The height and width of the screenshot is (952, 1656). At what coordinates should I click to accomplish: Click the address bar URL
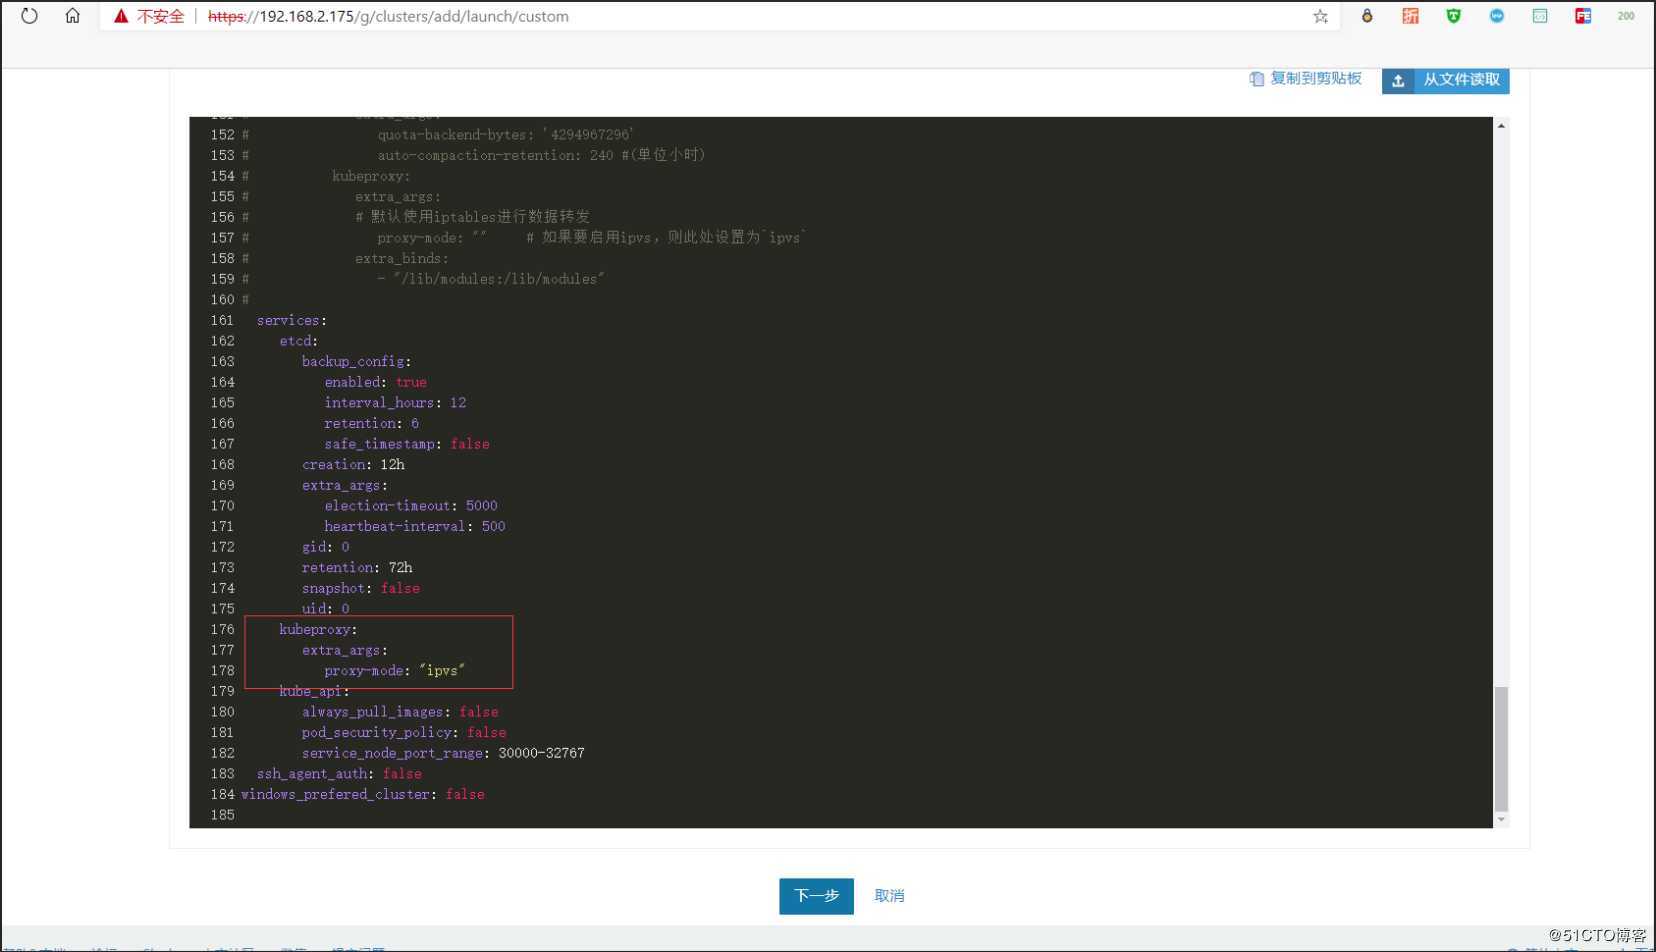(x=388, y=16)
